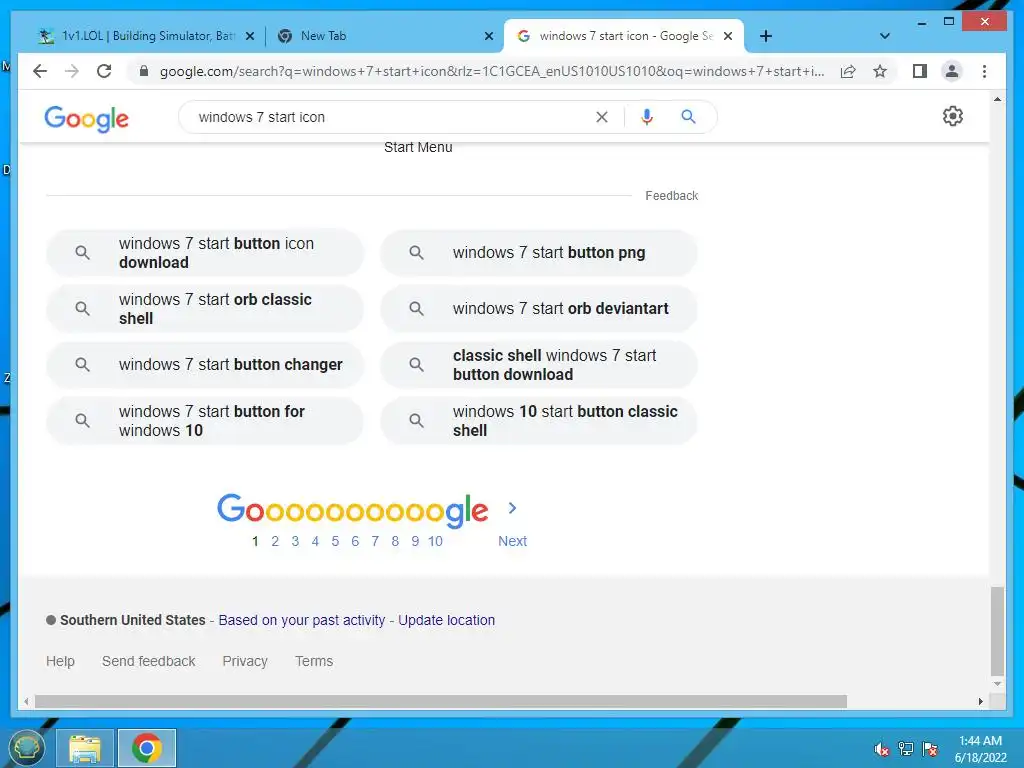Click the Update location link
The image size is (1024, 768).
[447, 620]
